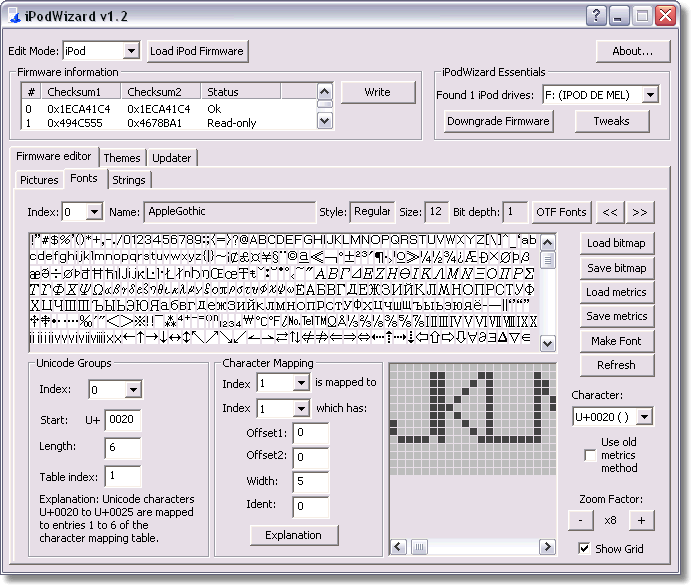Go to previous font with << button
The width and height of the screenshot is (693, 587).
click(x=609, y=212)
